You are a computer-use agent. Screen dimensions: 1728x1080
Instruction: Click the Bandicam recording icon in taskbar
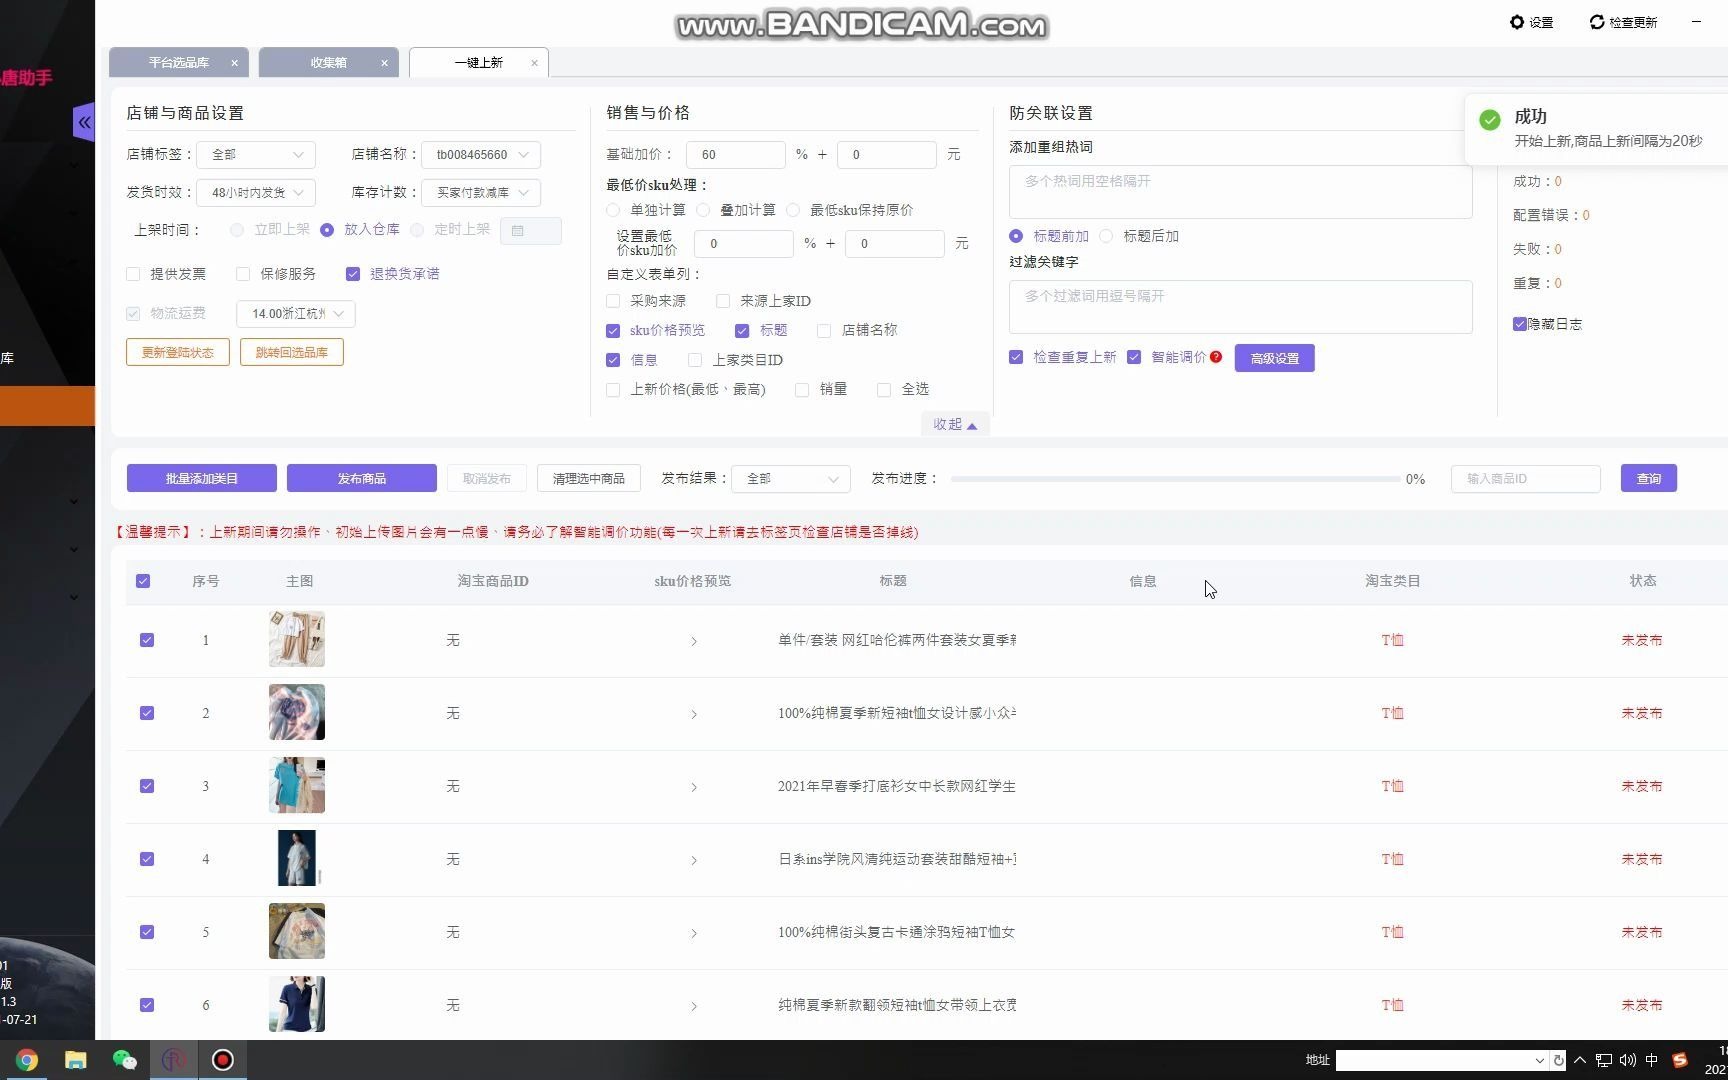(222, 1059)
